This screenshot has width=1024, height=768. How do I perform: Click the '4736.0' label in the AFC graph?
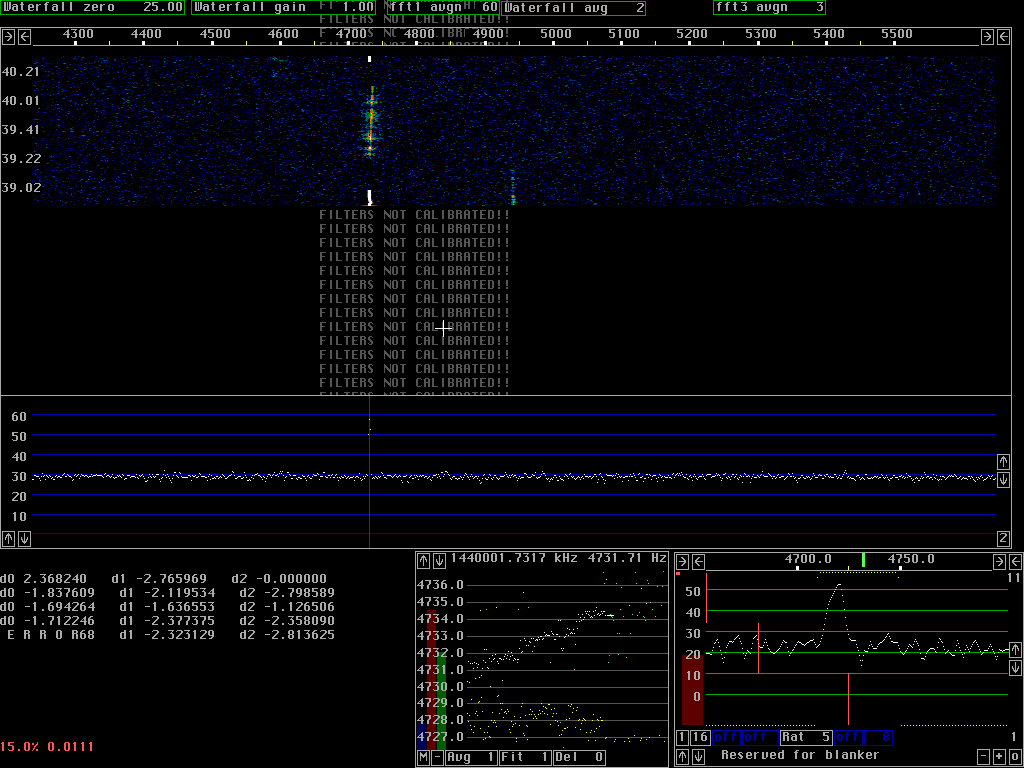pyautogui.click(x=440, y=584)
